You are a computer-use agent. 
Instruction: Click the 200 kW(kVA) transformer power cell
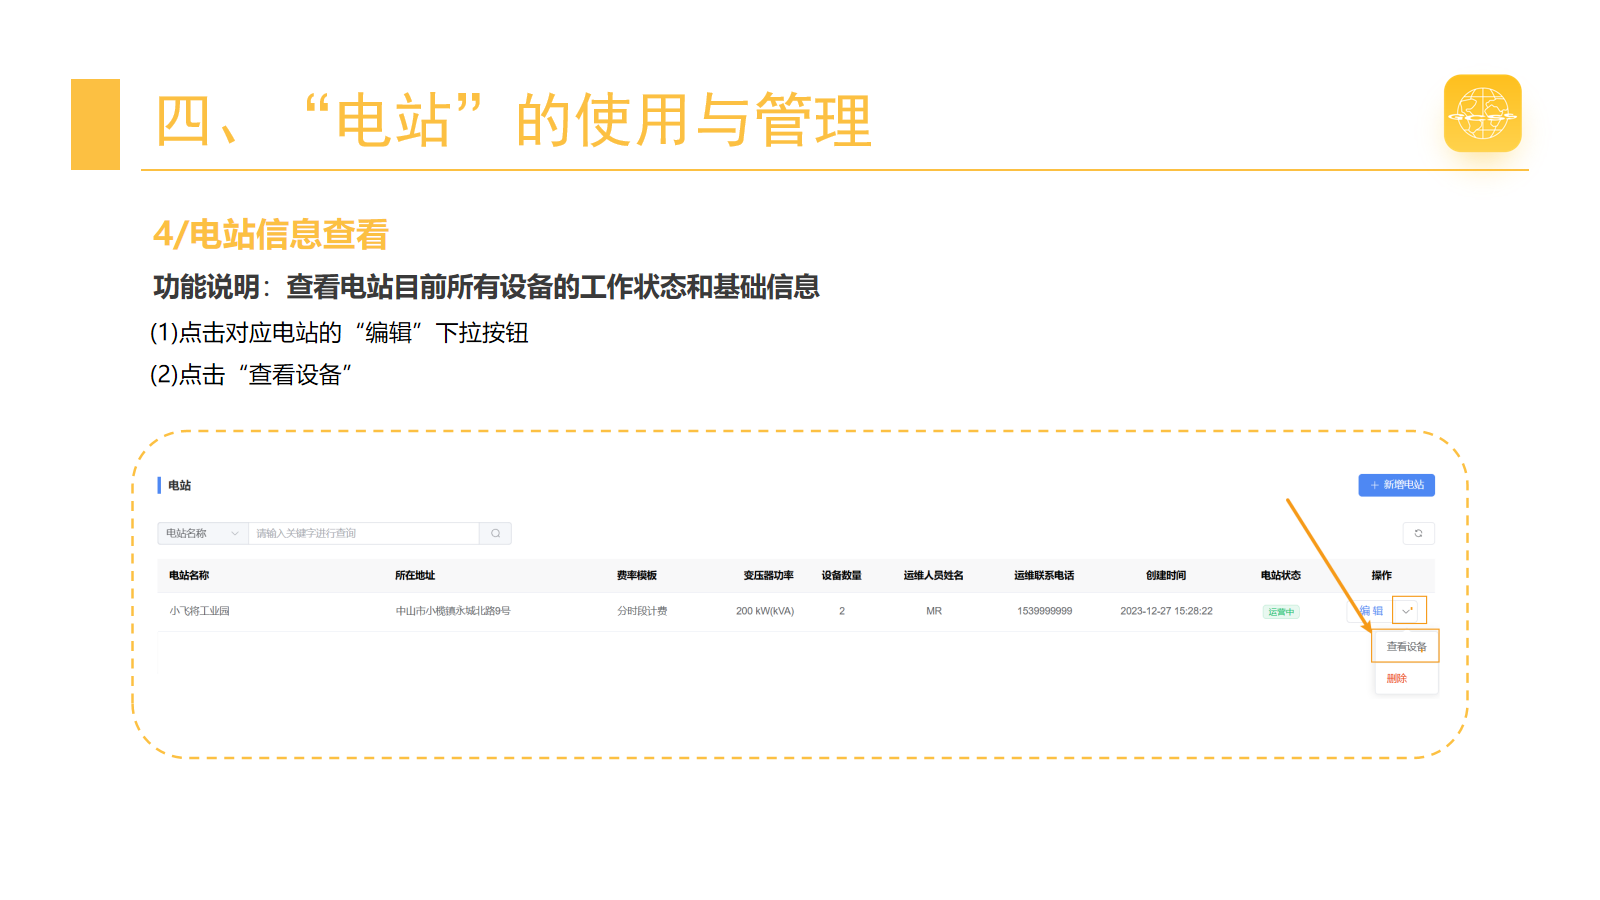(x=765, y=611)
